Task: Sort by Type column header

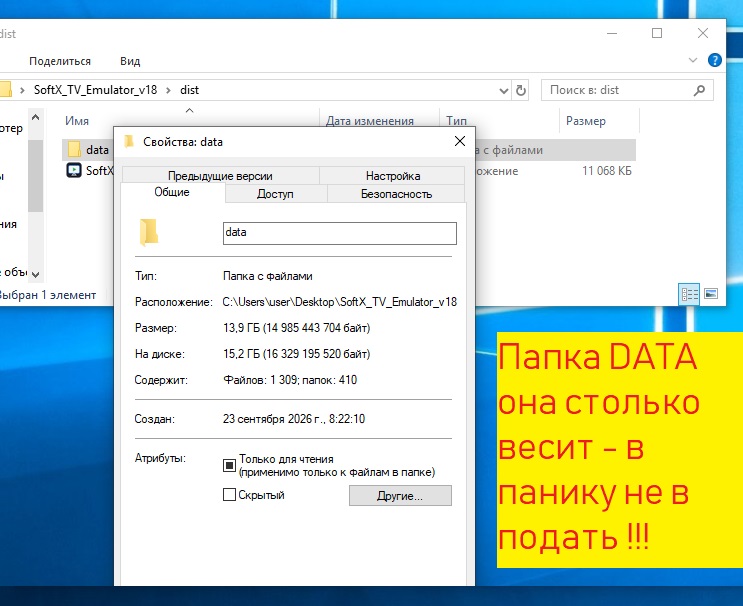Action: [x=456, y=121]
